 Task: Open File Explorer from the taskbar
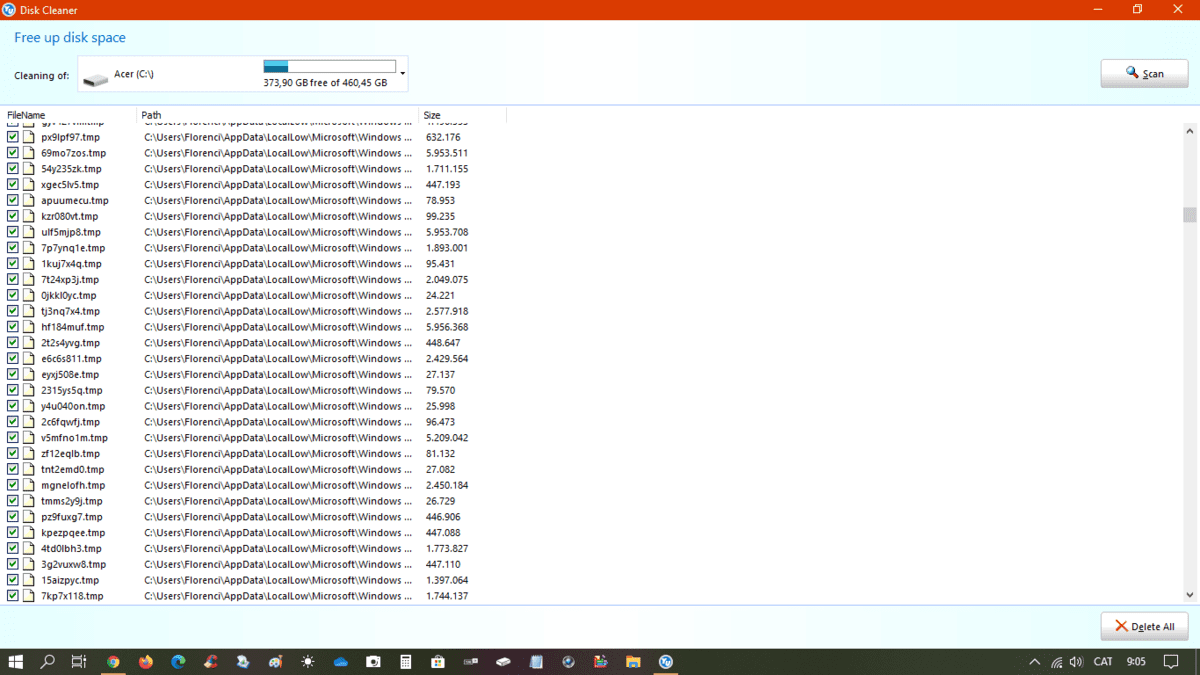coord(633,662)
